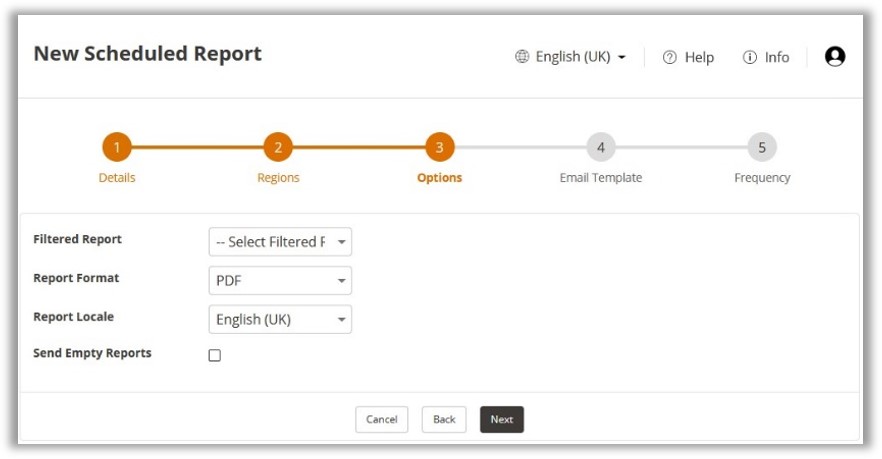Click the Cancel button
The image size is (882, 459).
click(x=382, y=420)
